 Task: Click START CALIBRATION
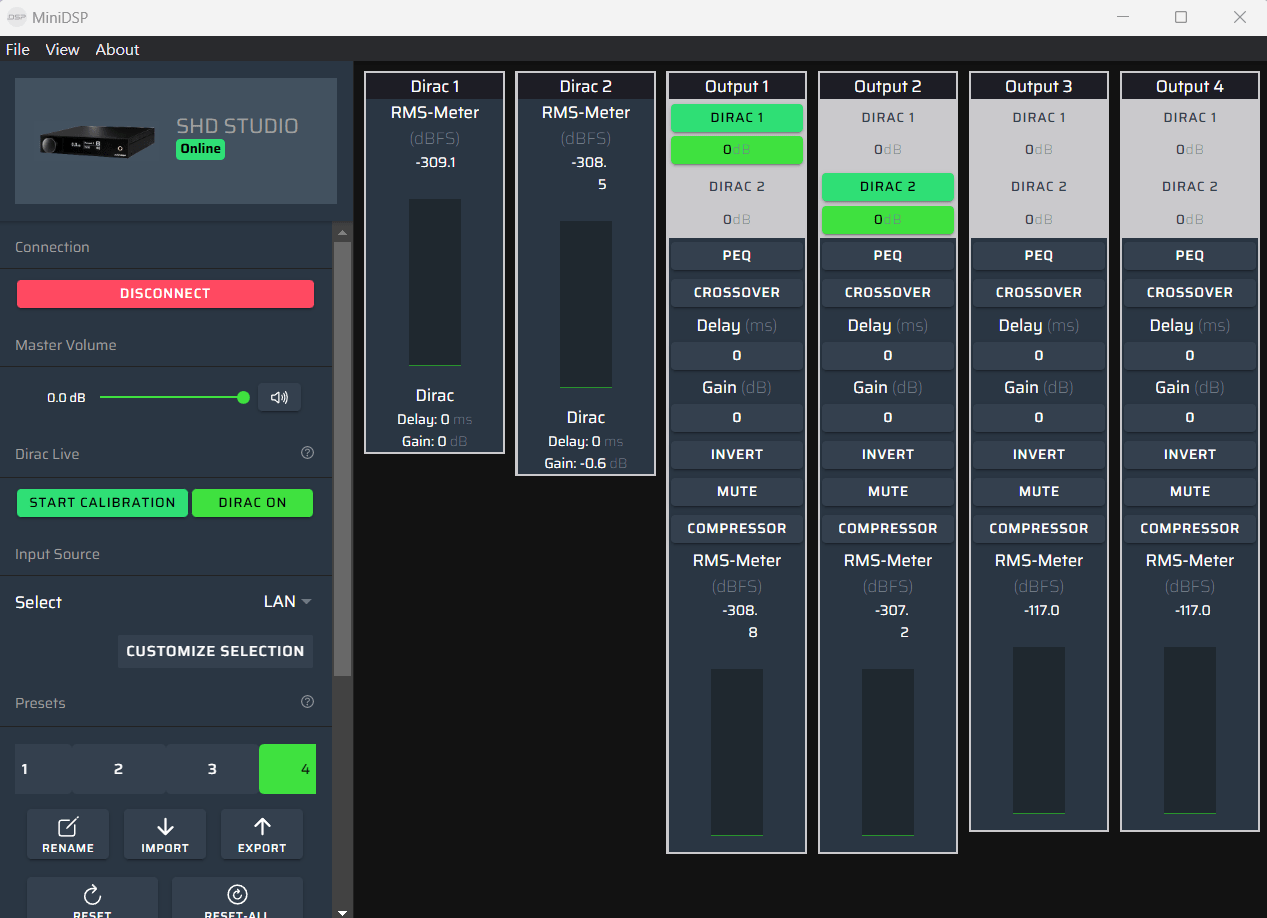[x=102, y=503]
